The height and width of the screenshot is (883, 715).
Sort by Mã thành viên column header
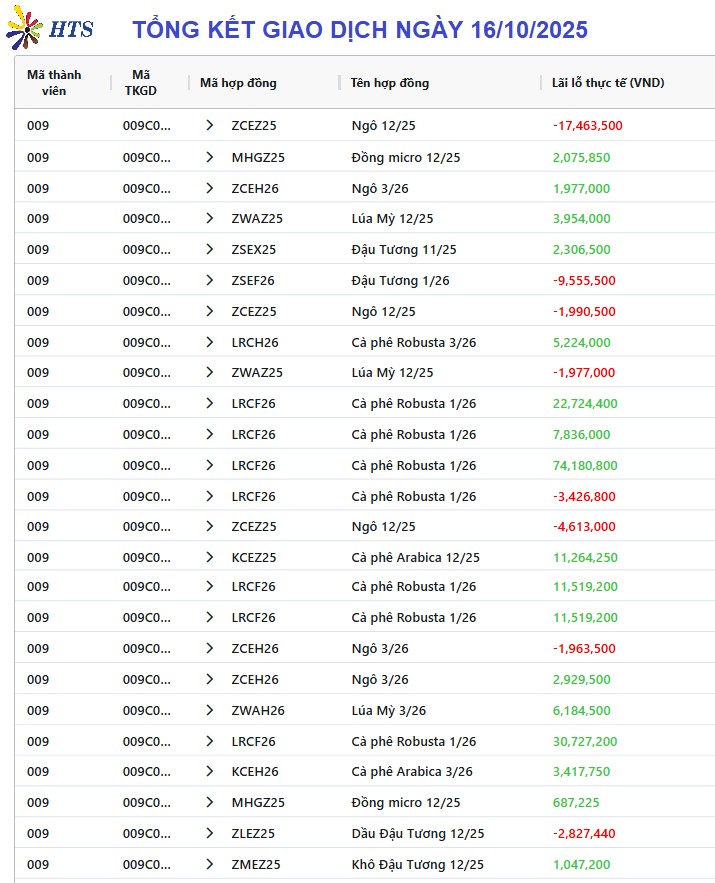point(54,82)
